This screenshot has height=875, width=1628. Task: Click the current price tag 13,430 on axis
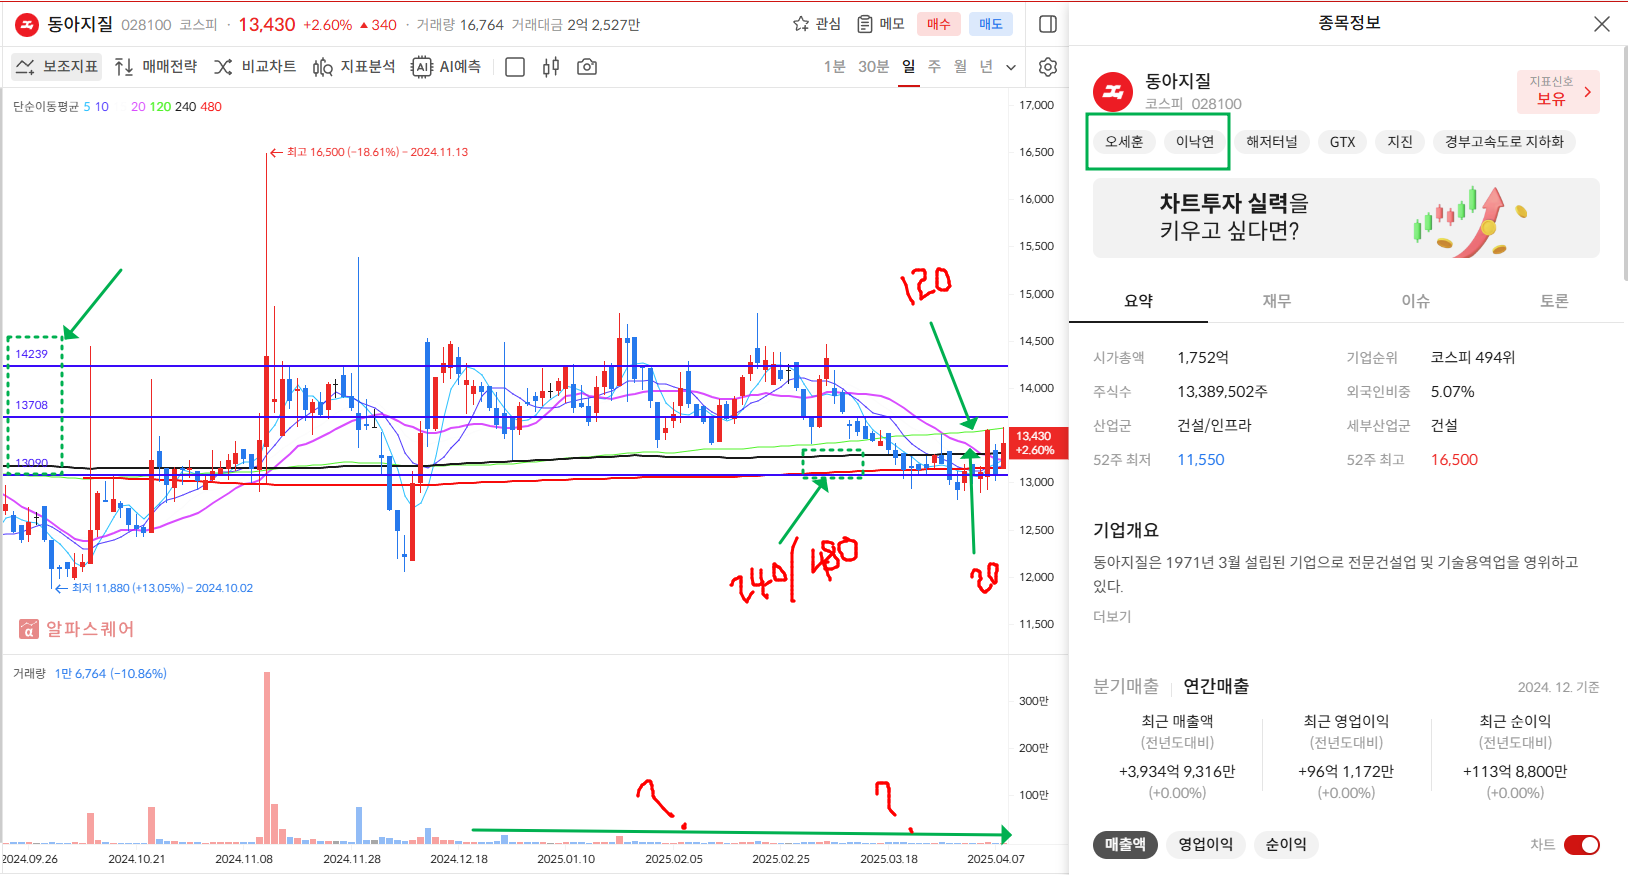(1038, 443)
